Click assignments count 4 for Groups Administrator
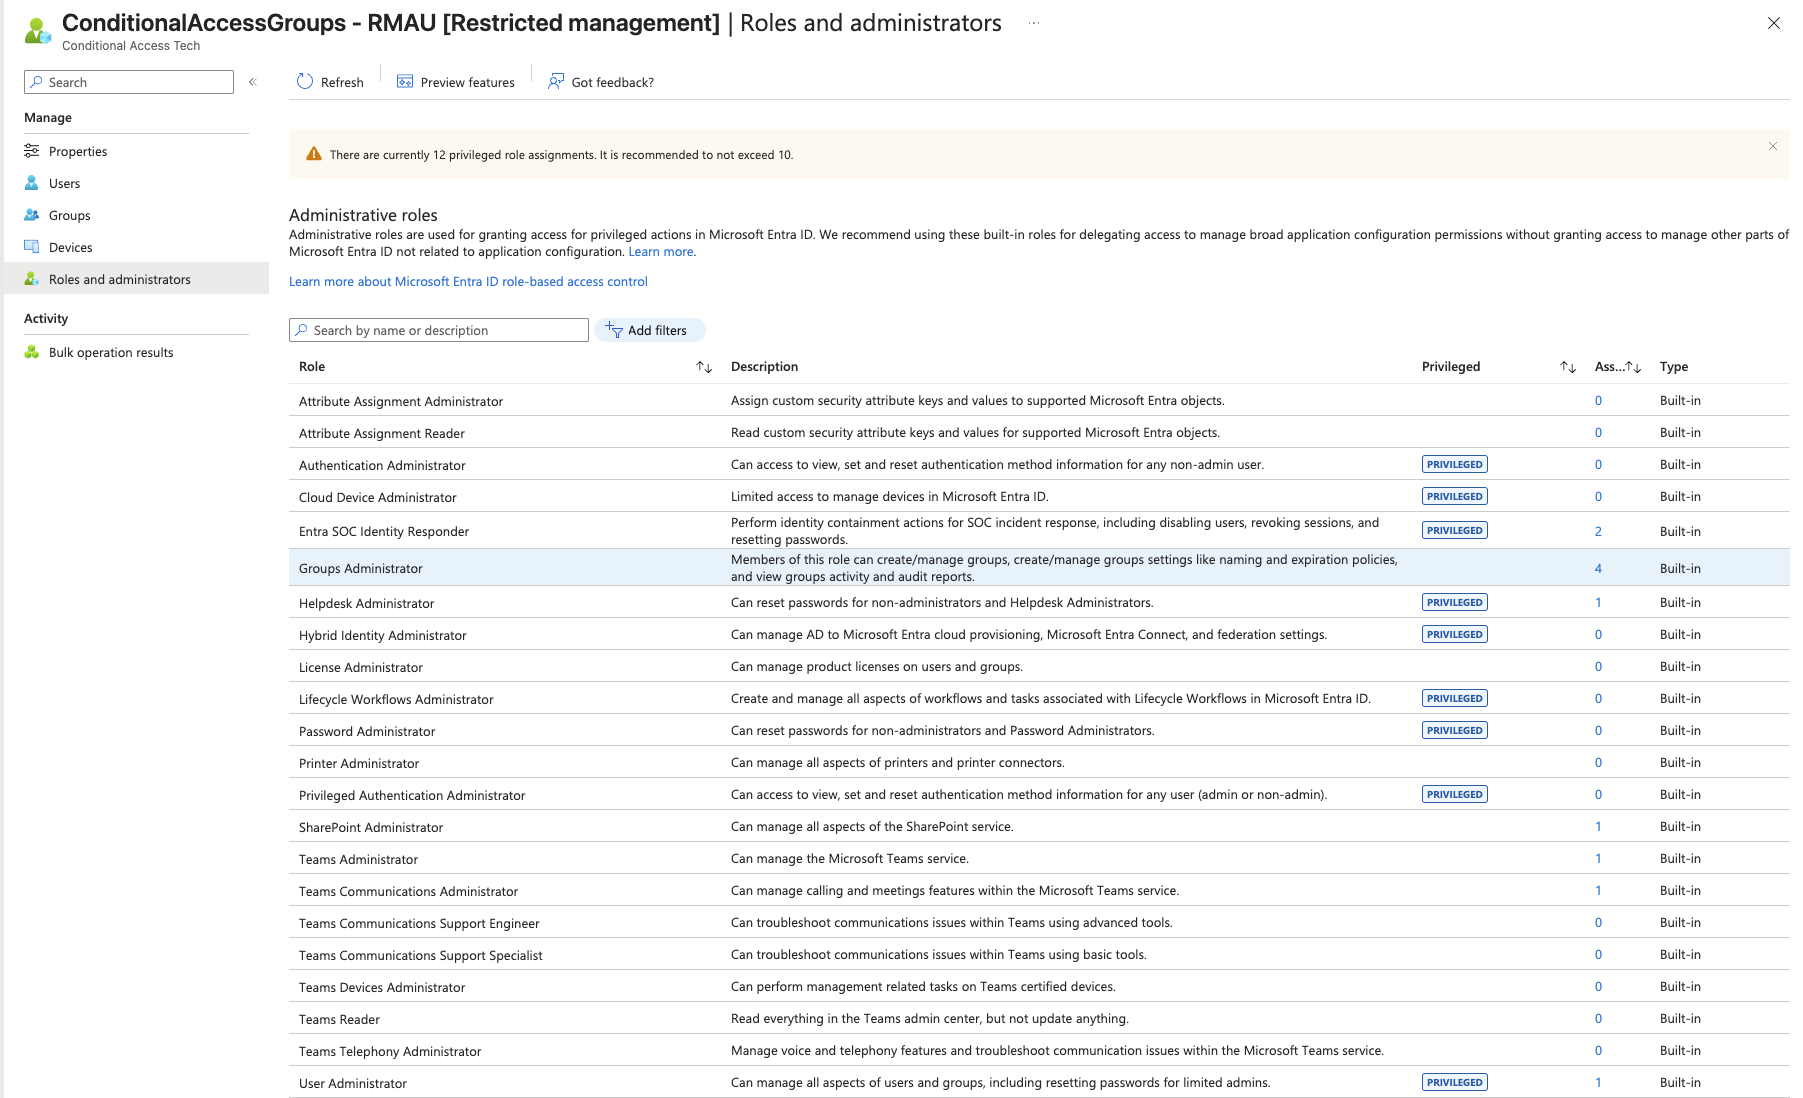Viewport: 1803px width, 1098px height. [1598, 568]
